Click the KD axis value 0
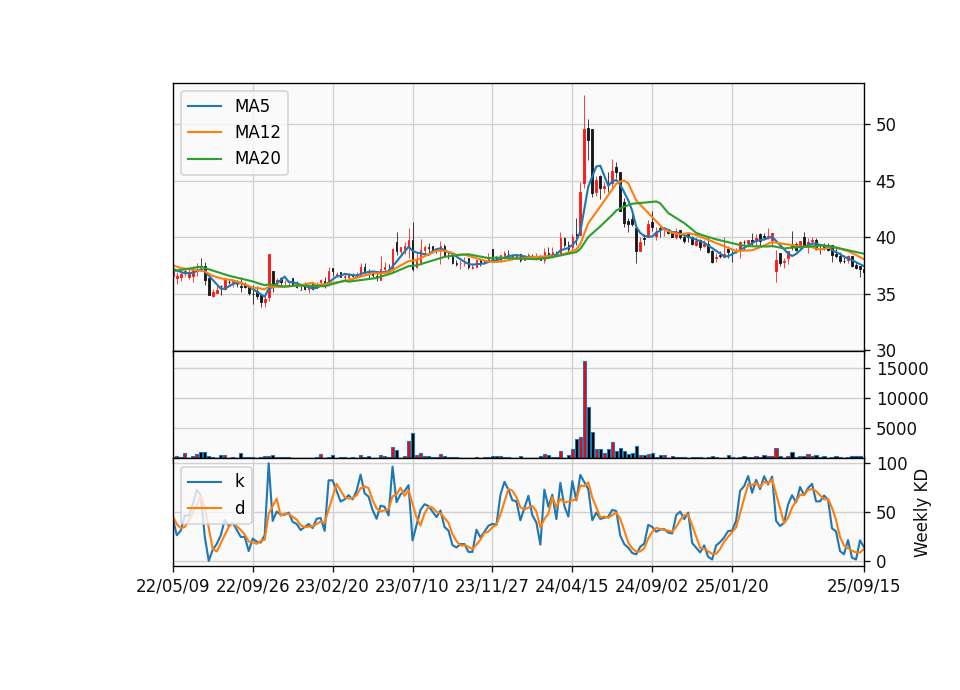Screen dimensions: 960x690 [x=882, y=561]
